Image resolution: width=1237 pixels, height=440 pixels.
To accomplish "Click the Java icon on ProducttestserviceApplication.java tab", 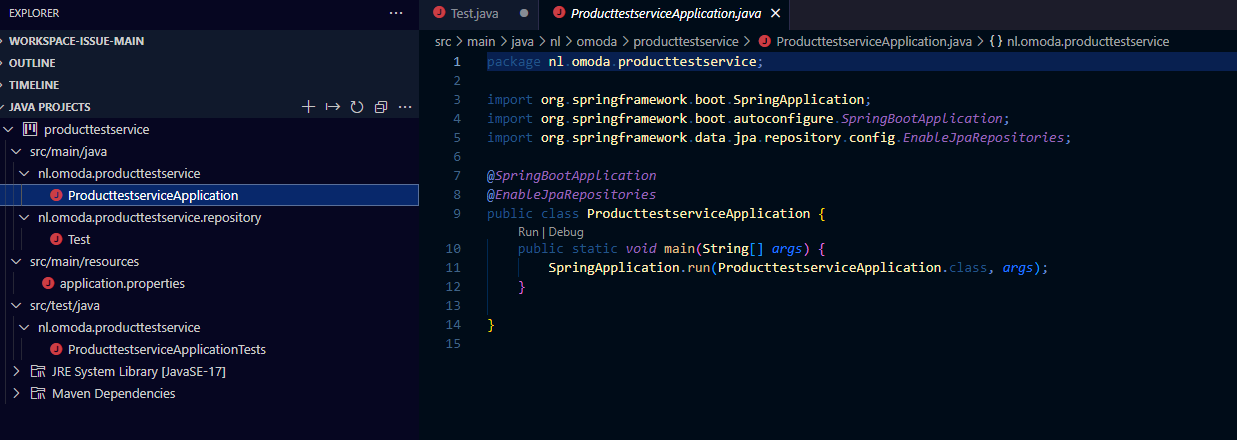I will (x=558, y=13).
